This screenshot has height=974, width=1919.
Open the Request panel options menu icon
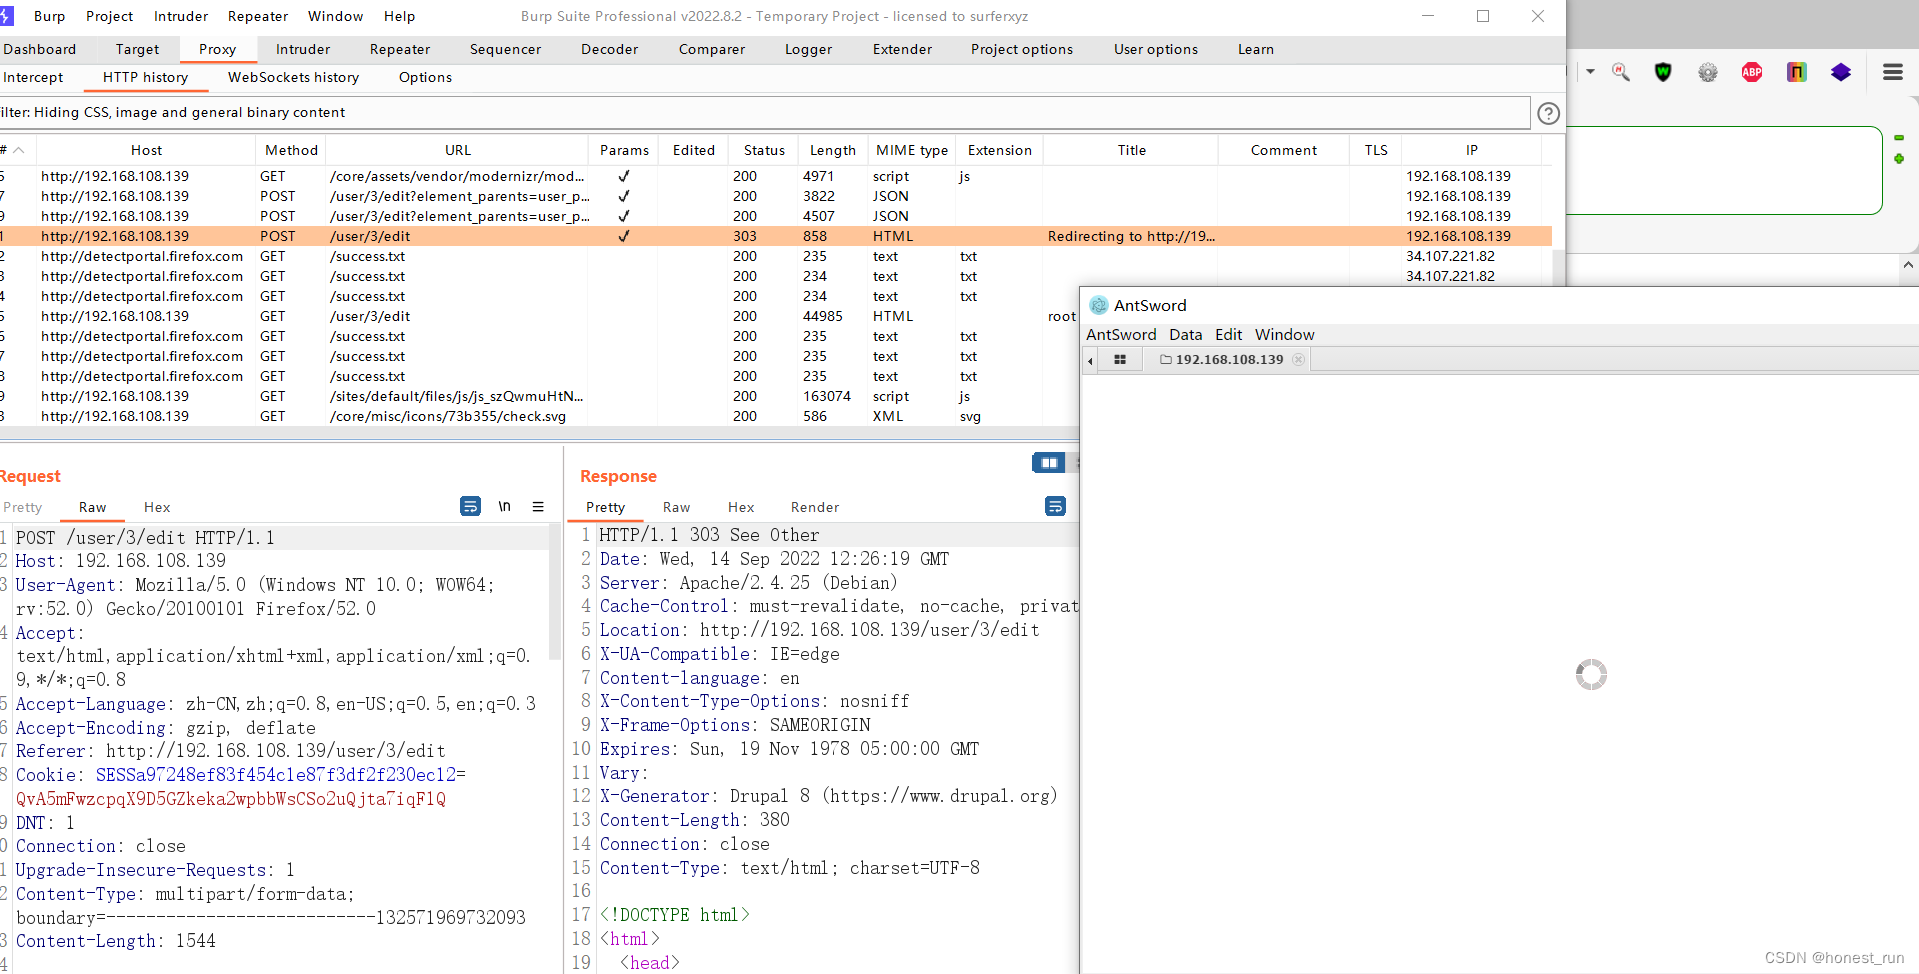click(x=538, y=506)
